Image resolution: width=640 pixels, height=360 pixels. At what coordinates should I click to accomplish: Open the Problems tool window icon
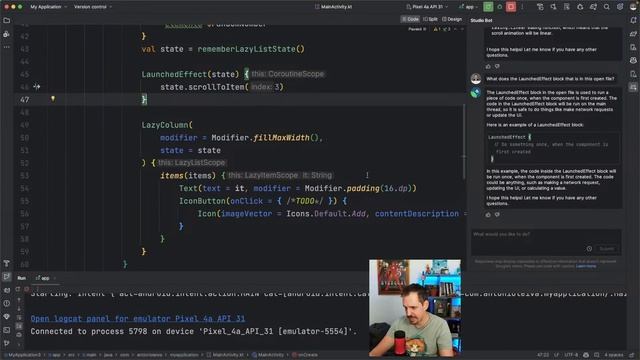tap(7, 303)
